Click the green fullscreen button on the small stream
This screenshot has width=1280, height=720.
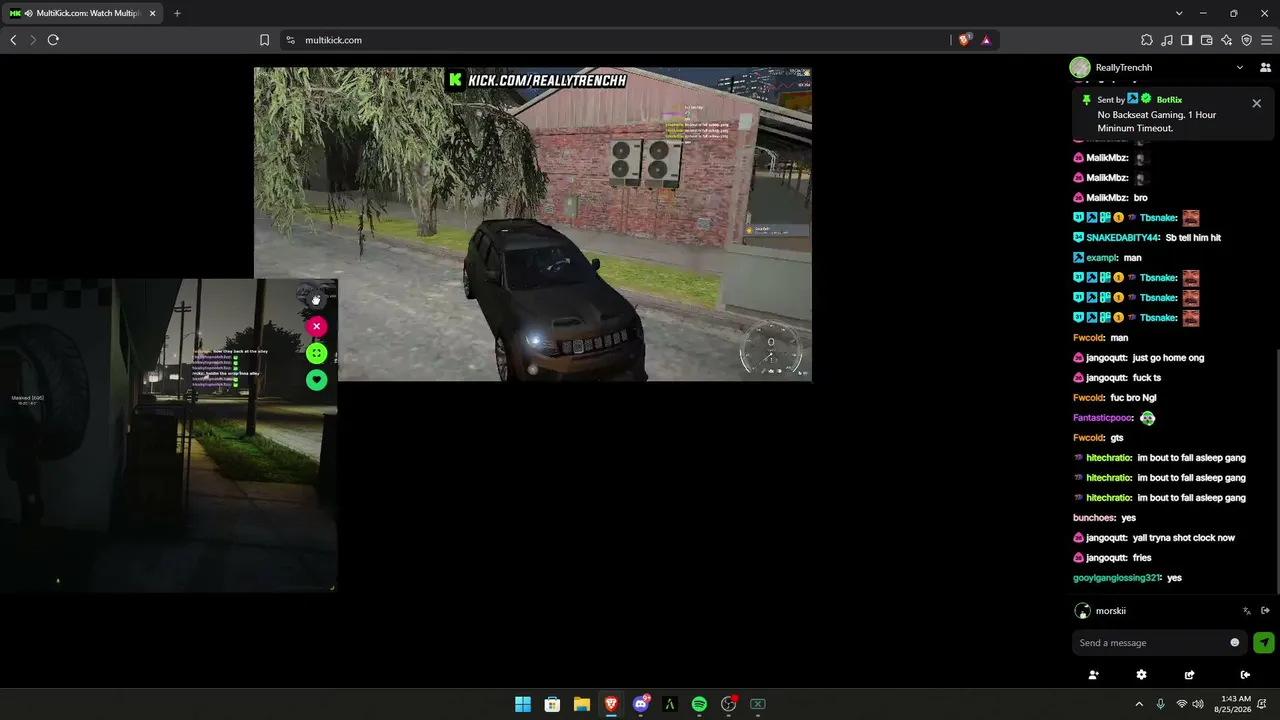(x=316, y=353)
